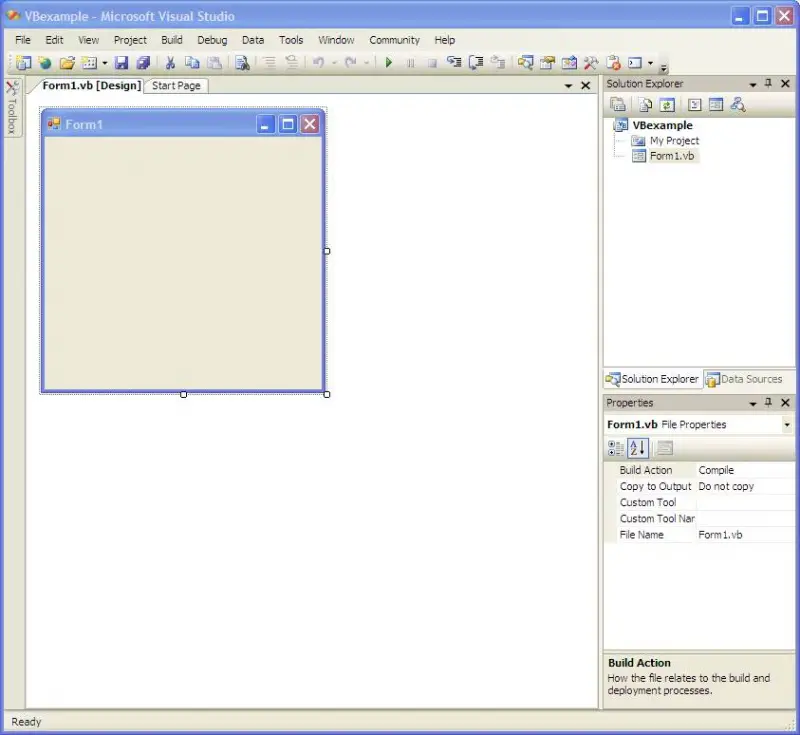Open Solution Explorer window position dropdown arrow
The height and width of the screenshot is (735, 800).
point(753,84)
